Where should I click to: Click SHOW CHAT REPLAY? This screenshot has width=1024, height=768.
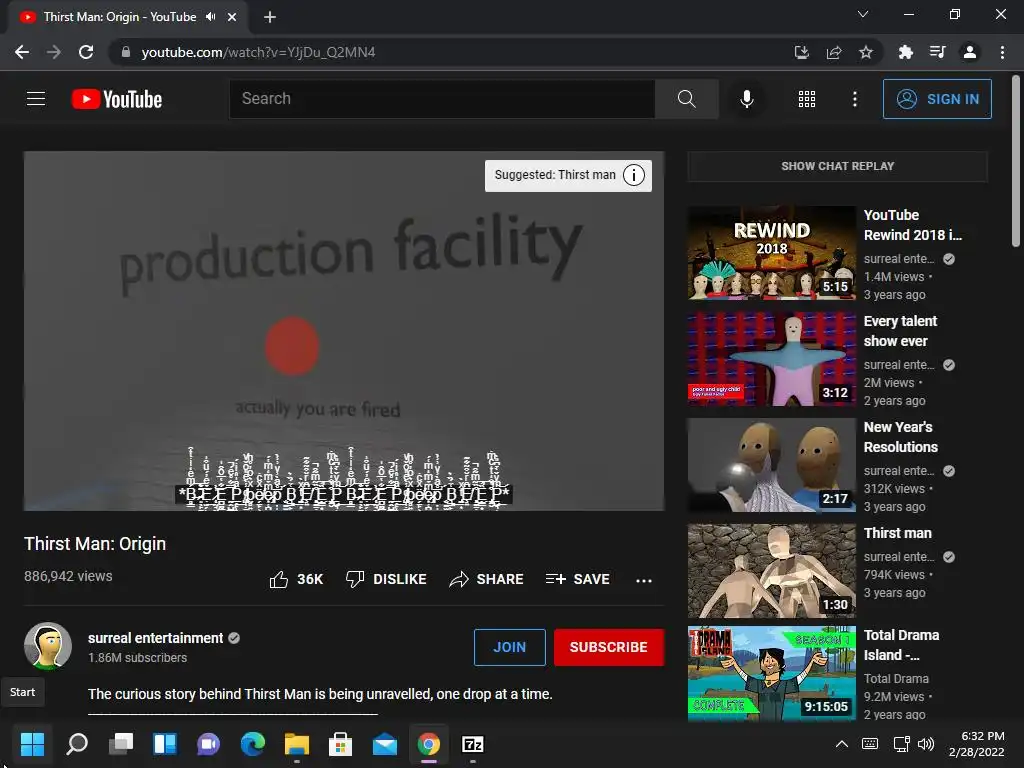pos(837,167)
